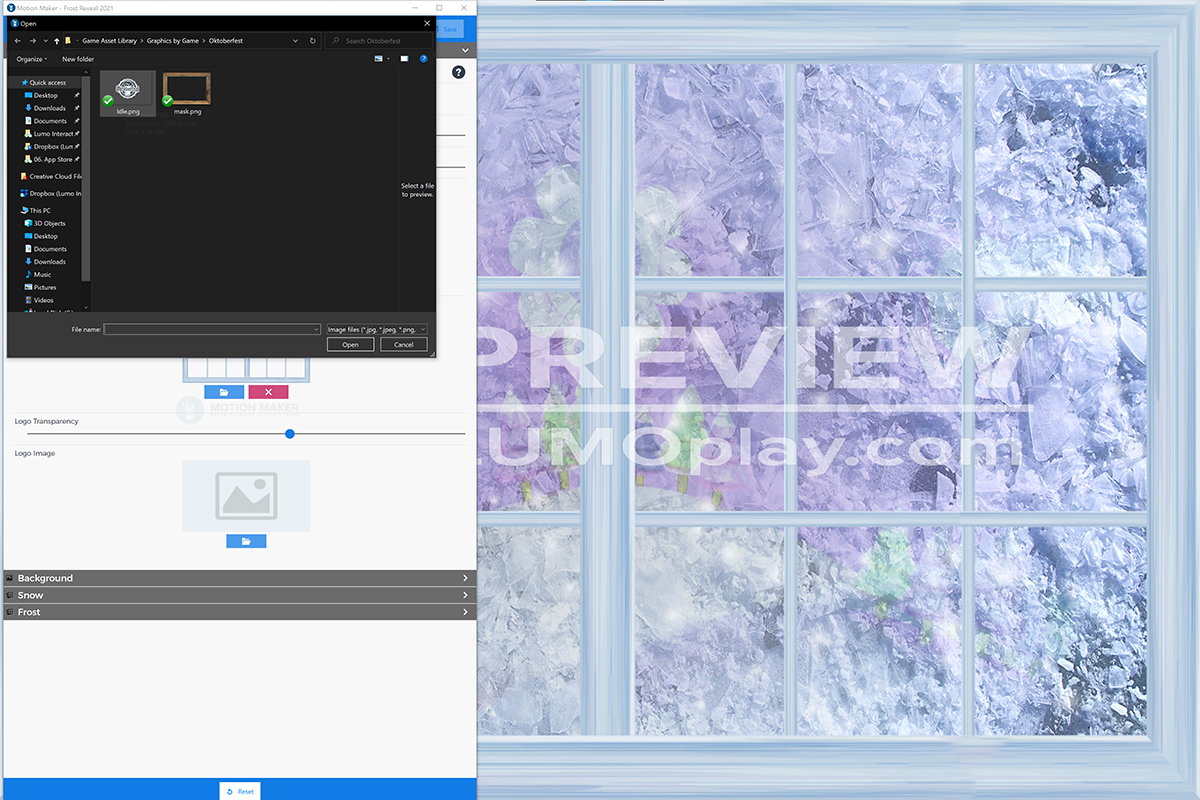This screenshot has height=800, width=1200.
Task: Expand the Background section
Action: tap(240, 578)
